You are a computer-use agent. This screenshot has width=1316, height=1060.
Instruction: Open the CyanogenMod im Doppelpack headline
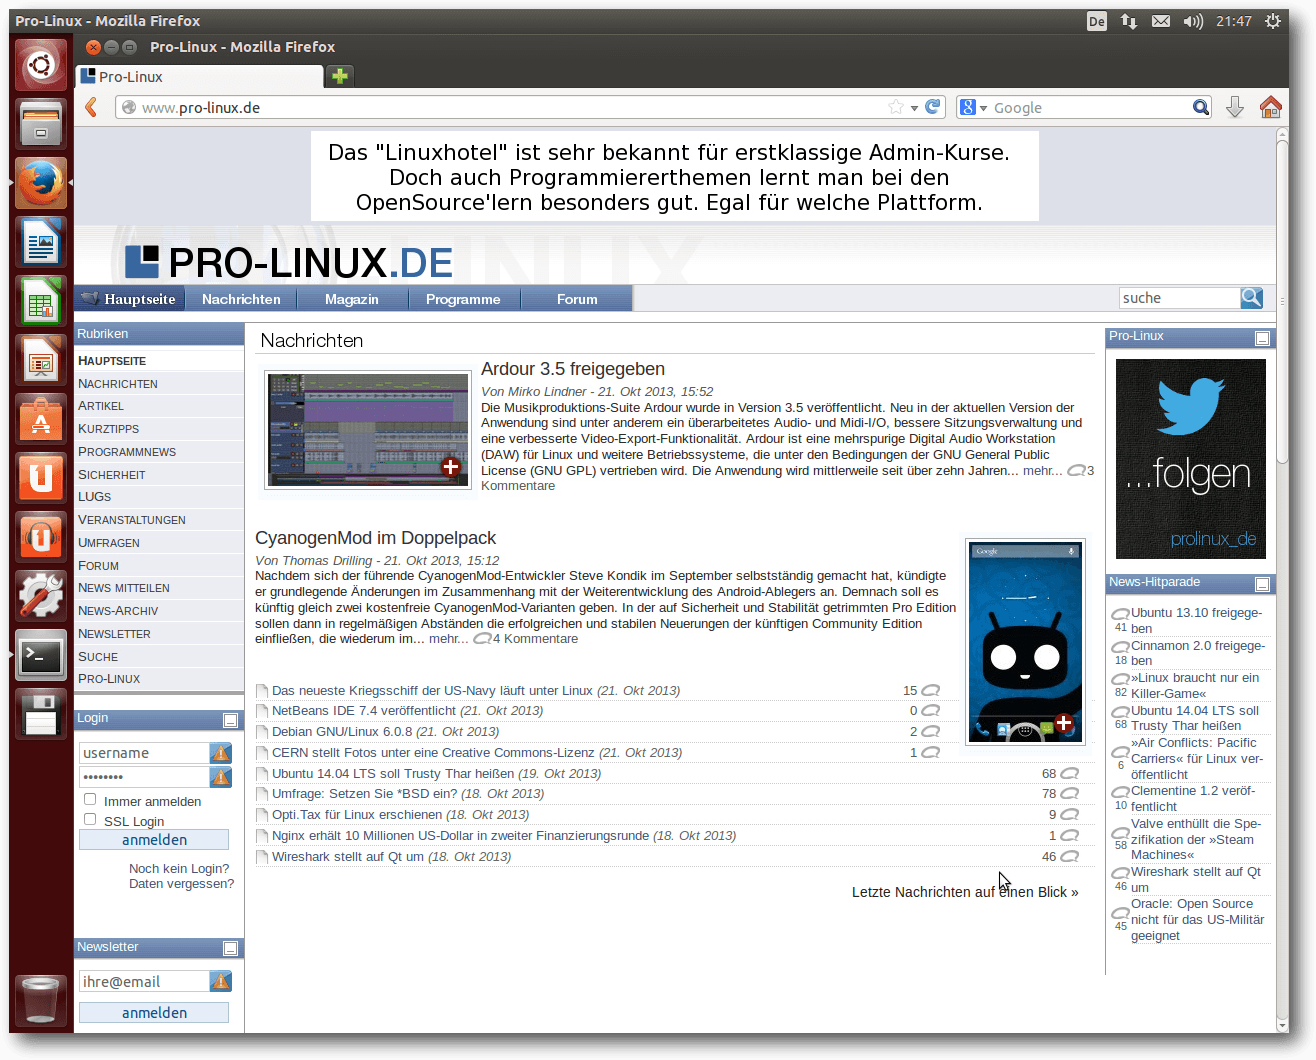[375, 538]
